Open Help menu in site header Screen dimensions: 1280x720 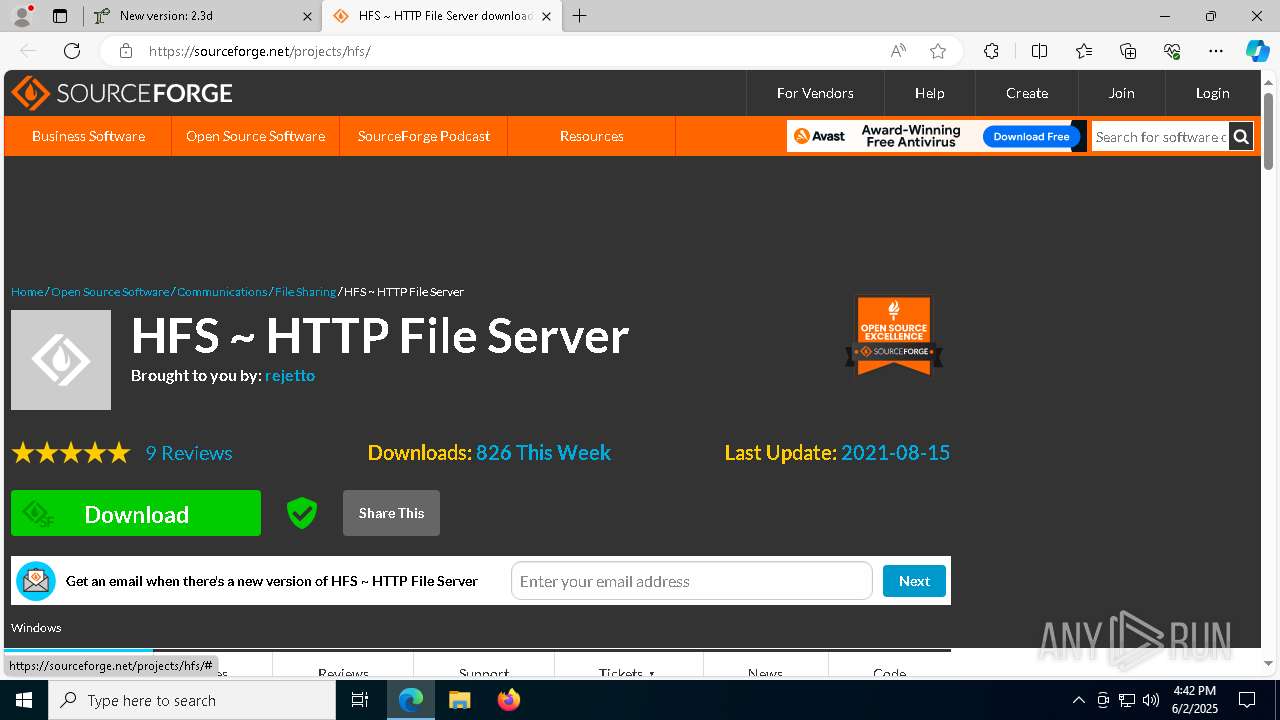coord(929,93)
